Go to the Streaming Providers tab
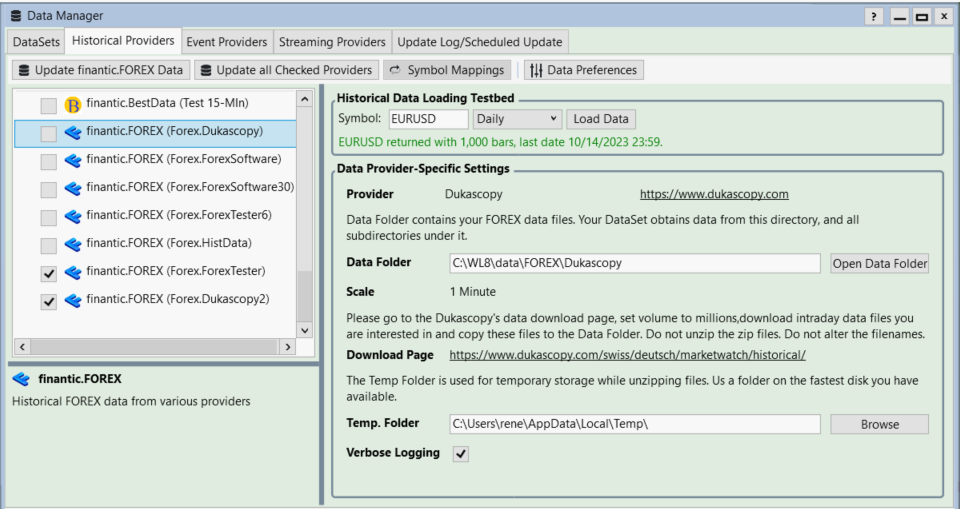The height and width of the screenshot is (509, 960). click(x=332, y=42)
